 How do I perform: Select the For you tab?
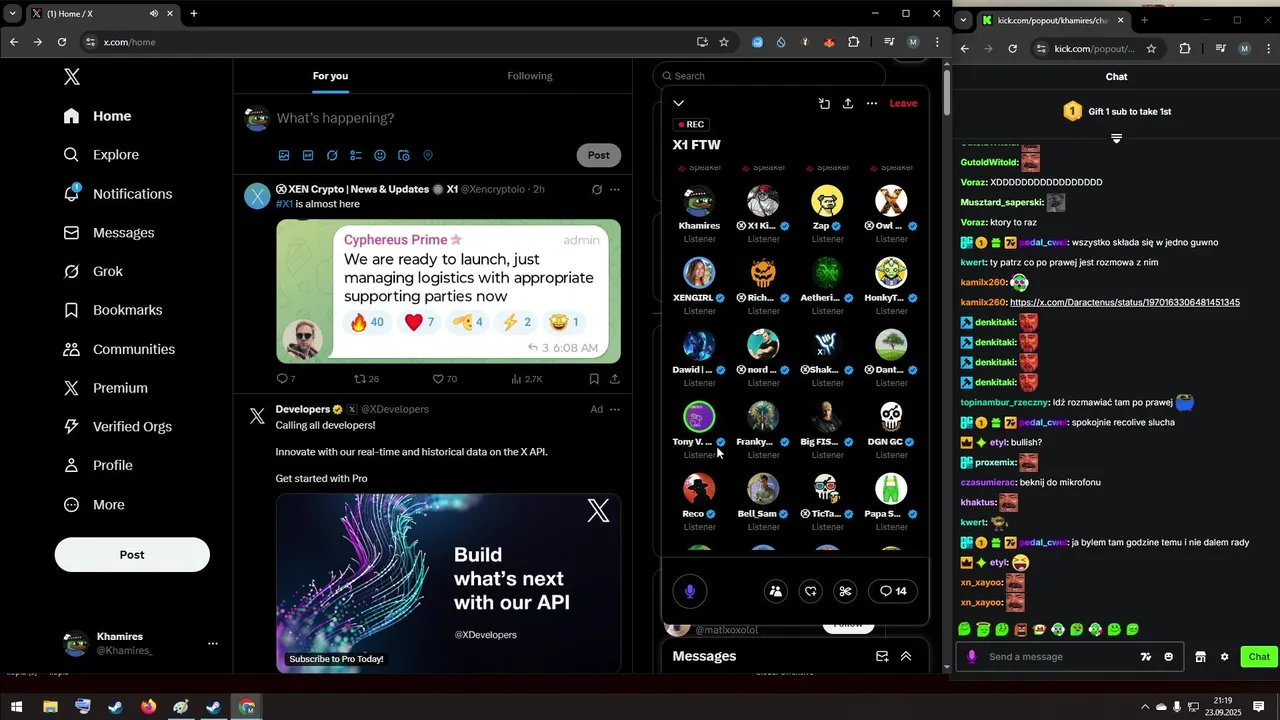330,76
